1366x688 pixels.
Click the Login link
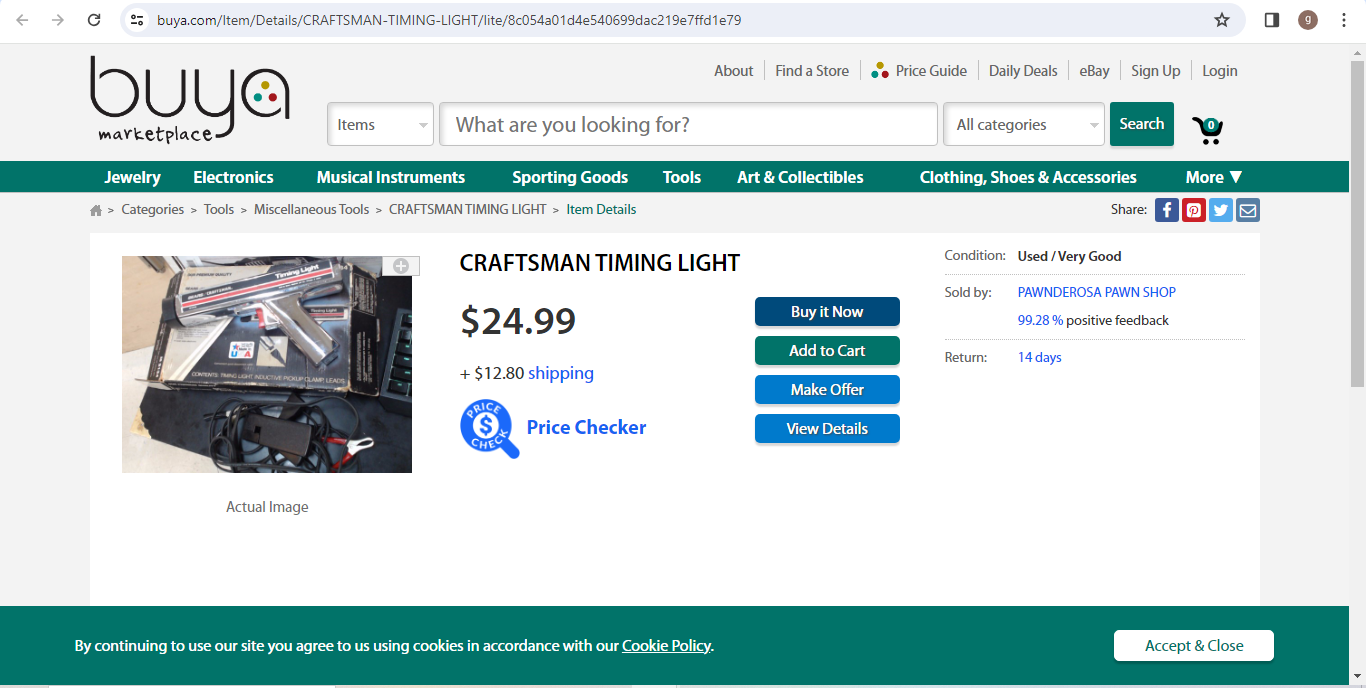coord(1220,71)
